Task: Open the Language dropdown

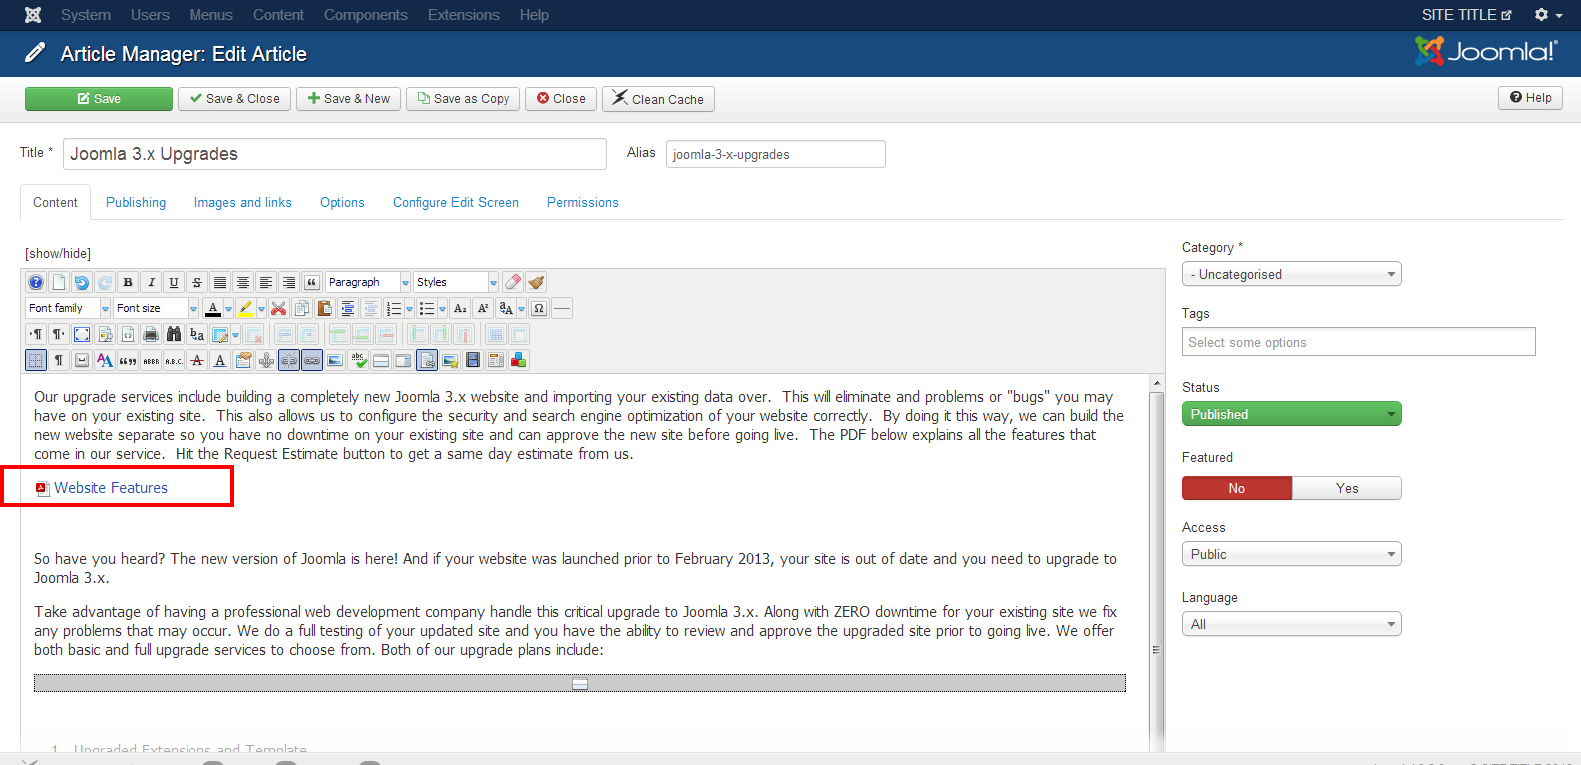Action: (1291, 624)
